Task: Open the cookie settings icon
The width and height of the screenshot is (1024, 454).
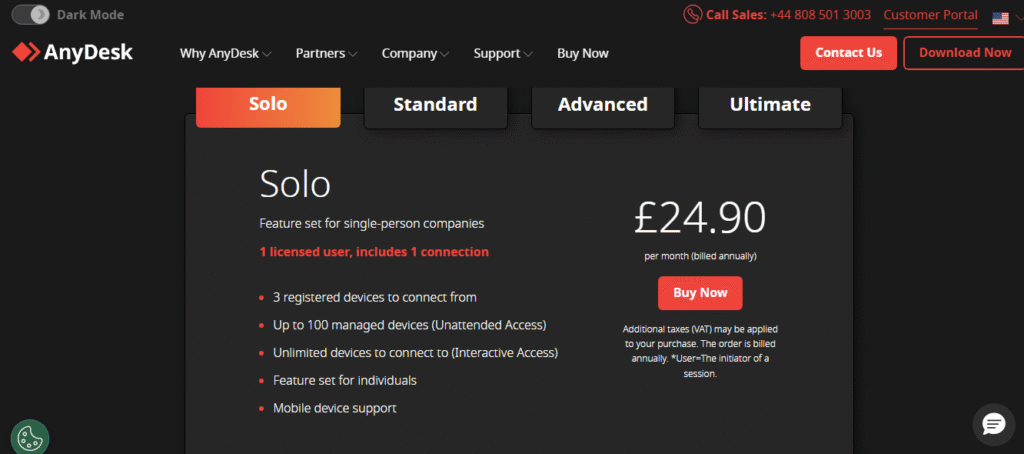Action: pos(30,438)
